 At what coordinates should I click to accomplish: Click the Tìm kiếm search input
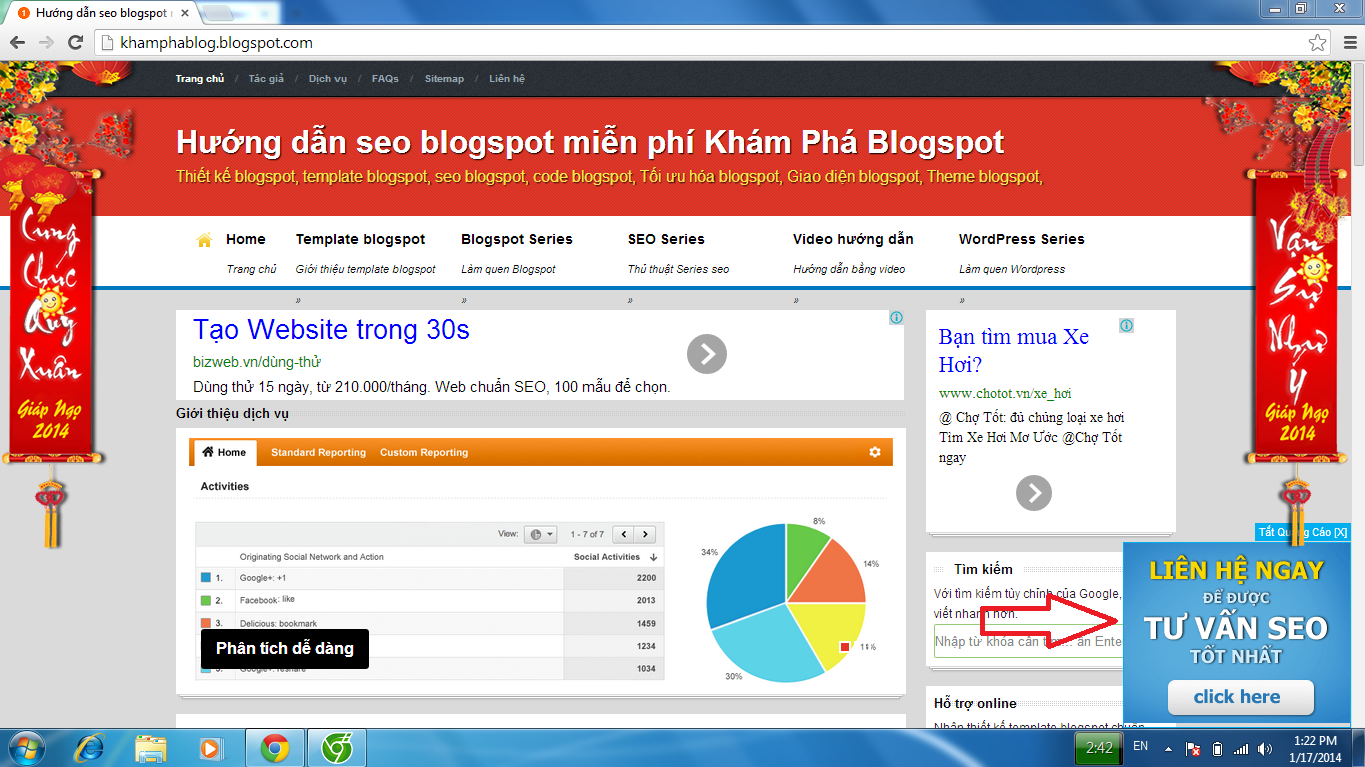coord(1029,641)
